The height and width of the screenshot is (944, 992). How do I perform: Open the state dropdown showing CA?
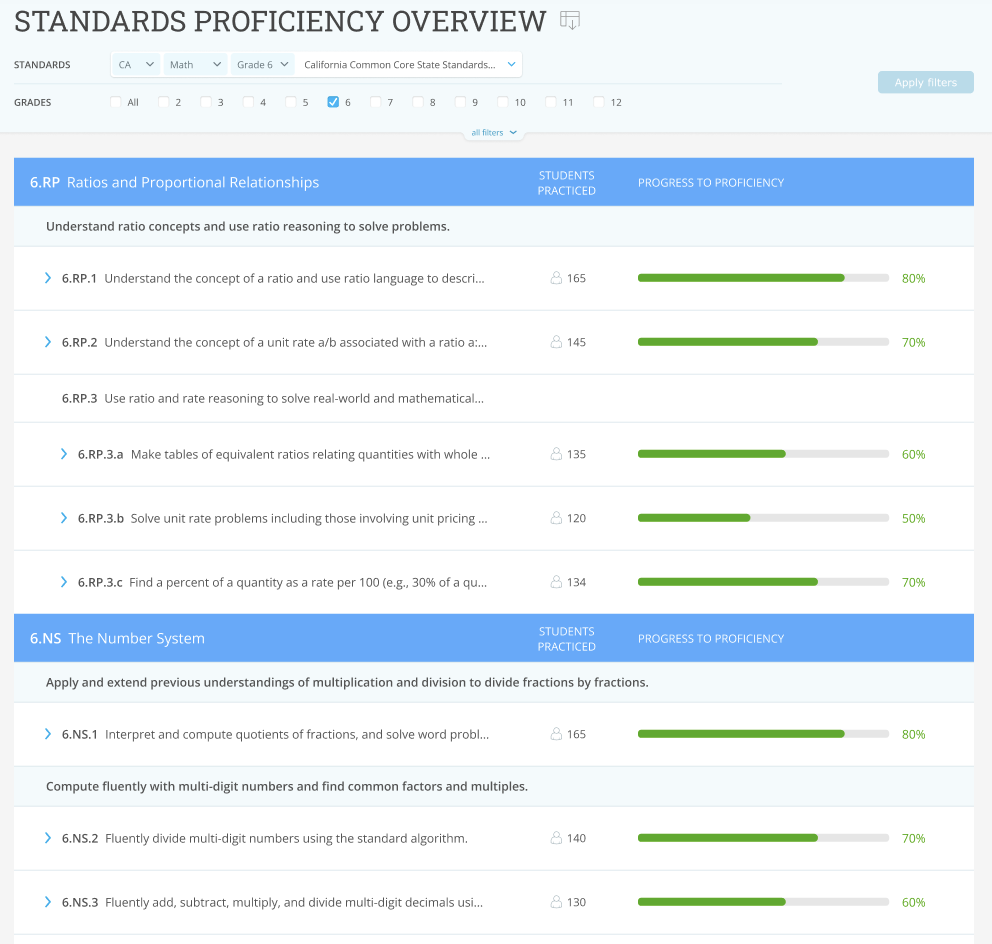pos(135,64)
